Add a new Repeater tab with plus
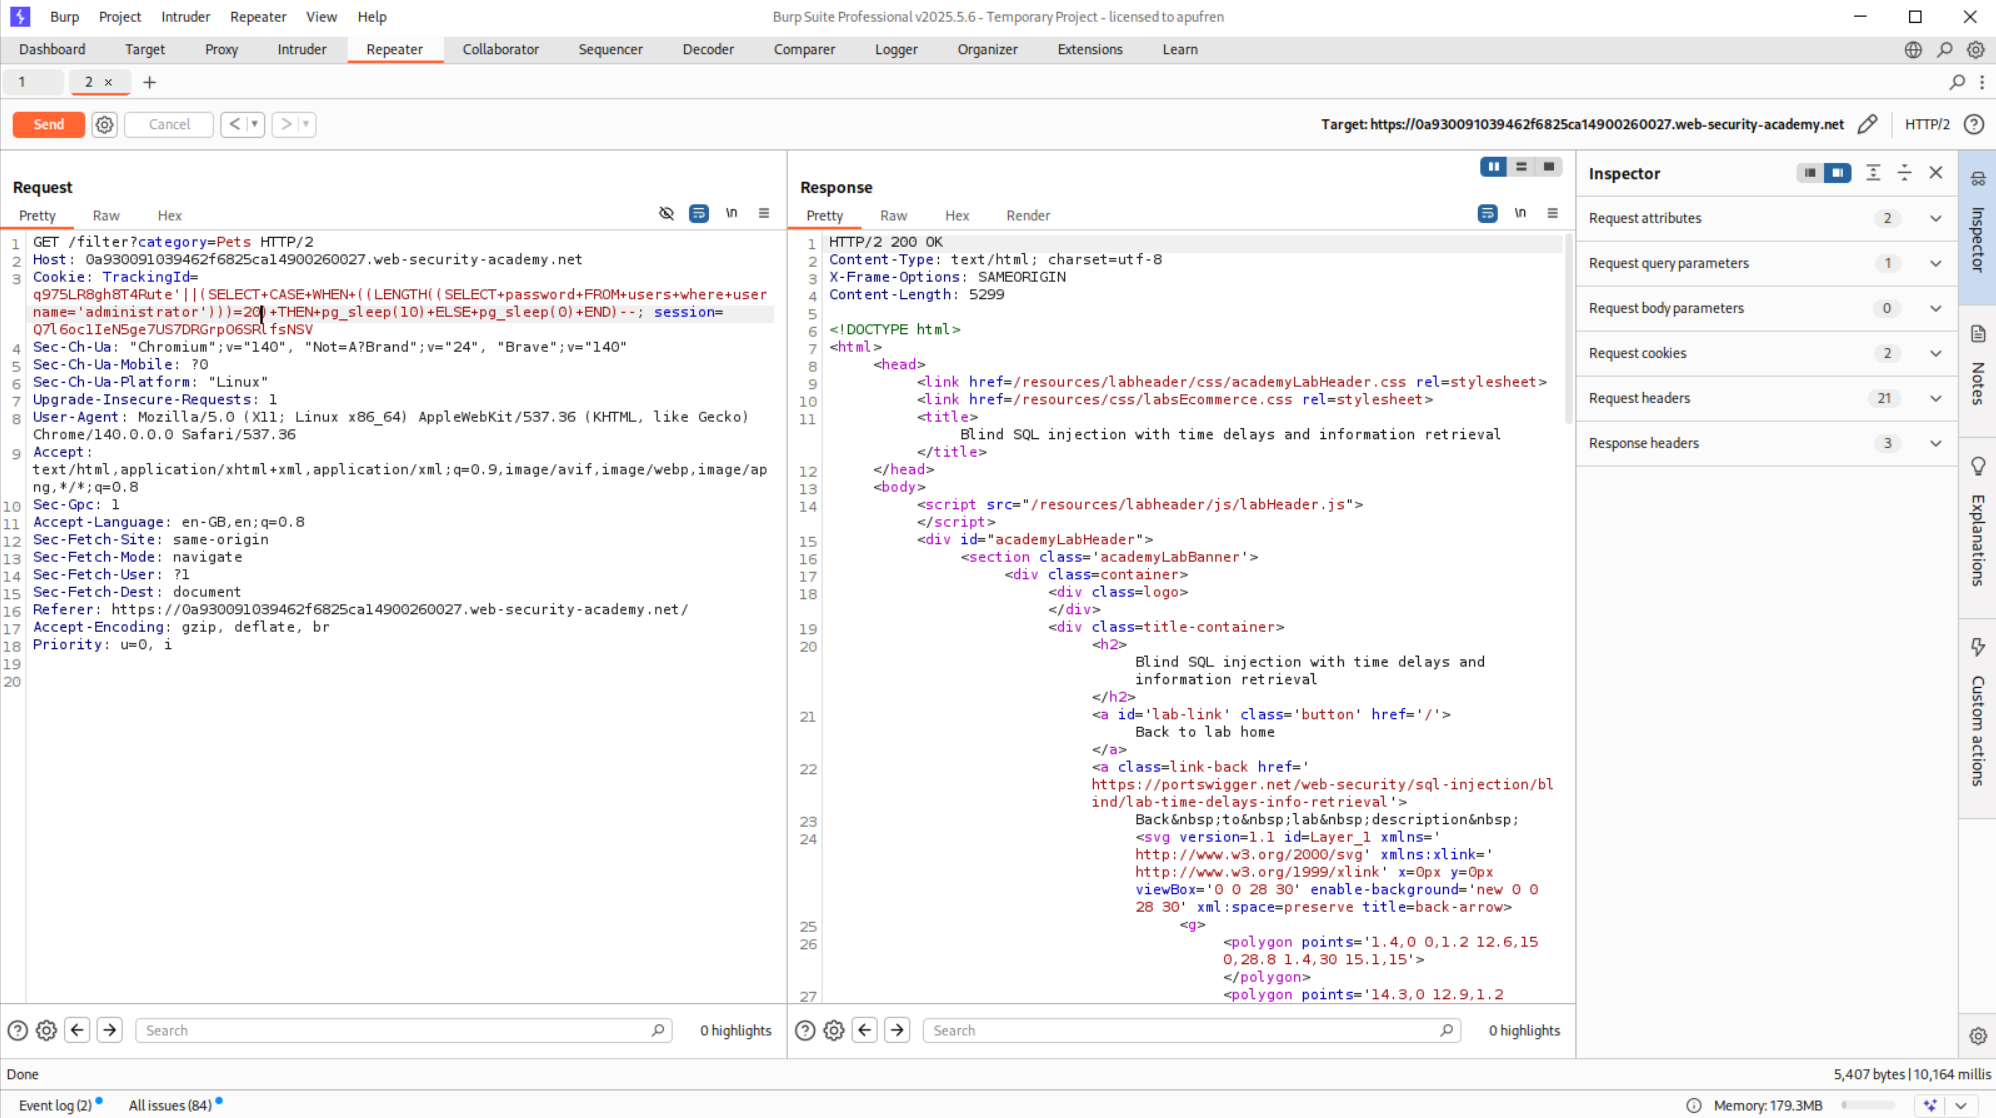Screen dimensions: 1996x1118 149,82
